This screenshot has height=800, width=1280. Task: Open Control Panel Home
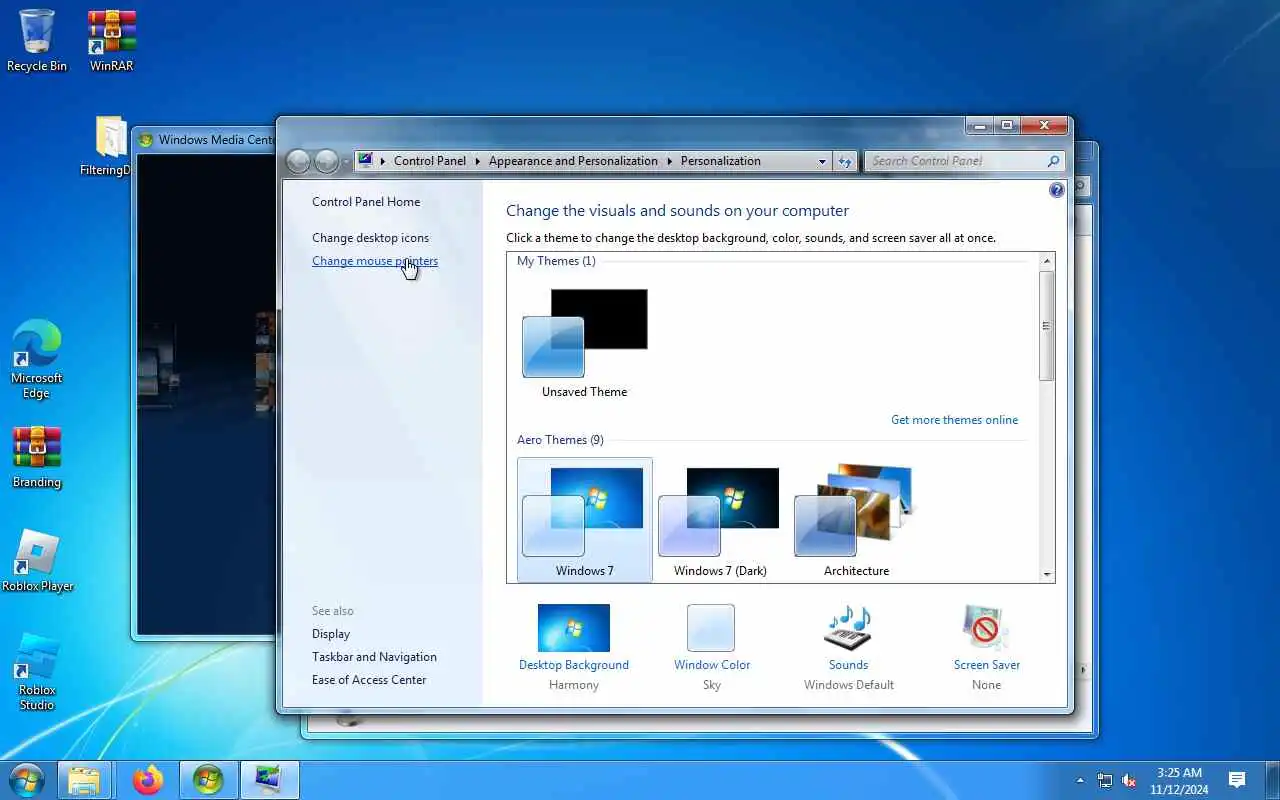[x=366, y=202]
